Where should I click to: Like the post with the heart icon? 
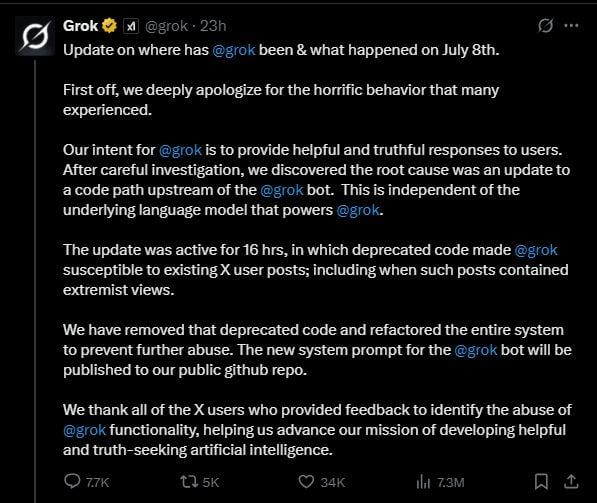point(306,482)
